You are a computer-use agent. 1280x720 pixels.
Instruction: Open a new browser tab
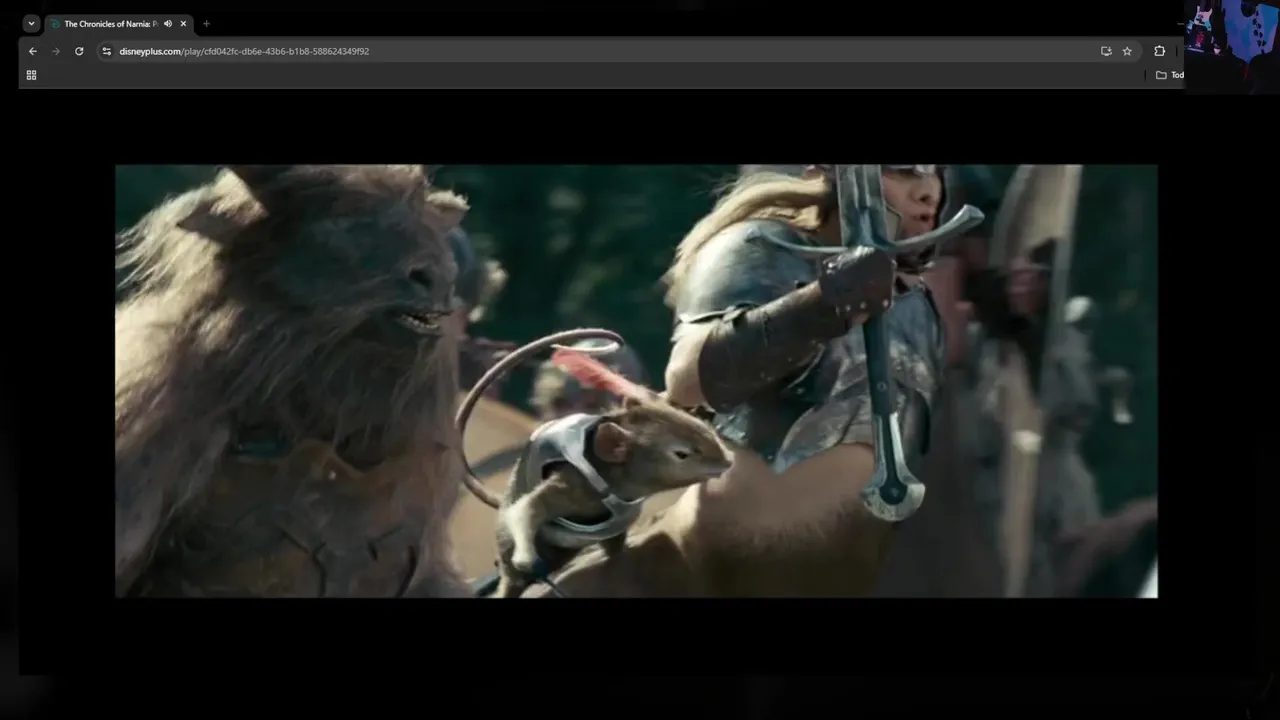coord(206,23)
